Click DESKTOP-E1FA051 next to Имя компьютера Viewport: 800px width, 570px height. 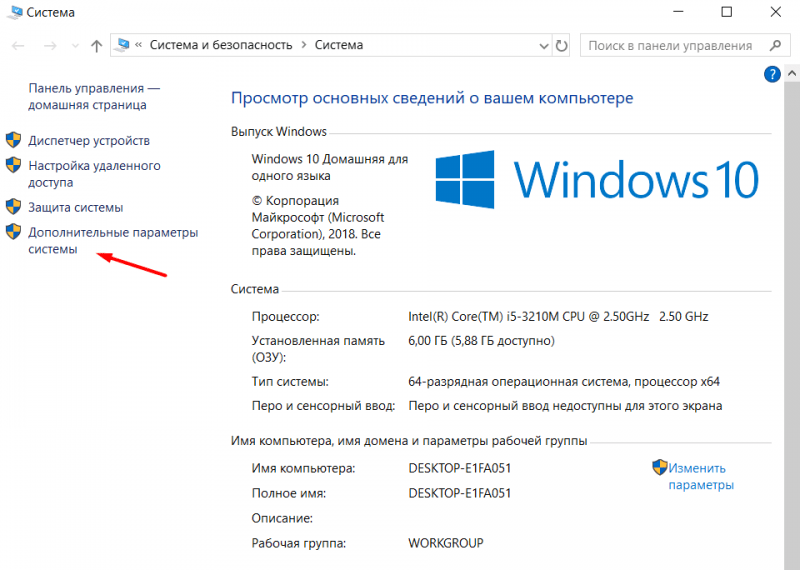pyautogui.click(x=460, y=468)
